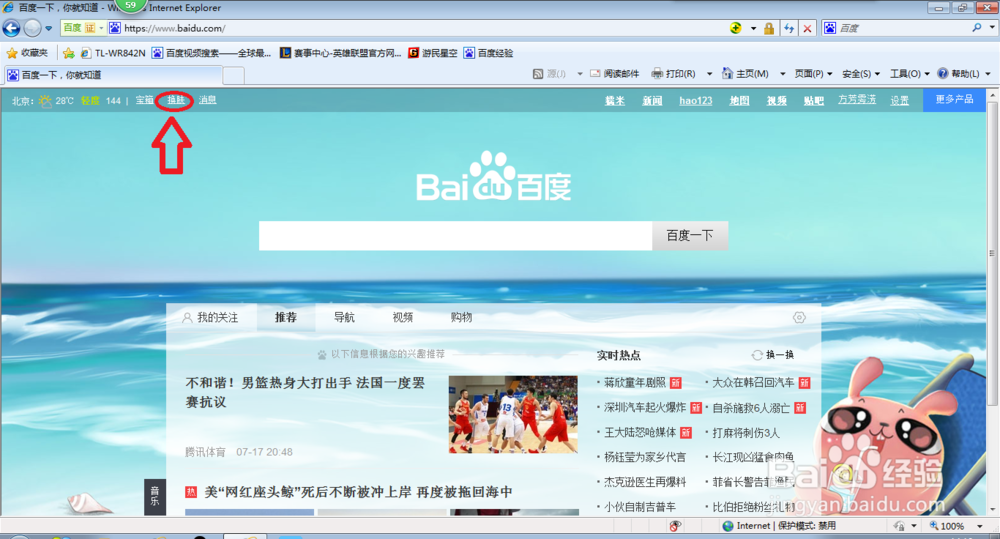The height and width of the screenshot is (539, 1000).
Task: Open the TL-WR842N bookmark
Action: pos(113,53)
